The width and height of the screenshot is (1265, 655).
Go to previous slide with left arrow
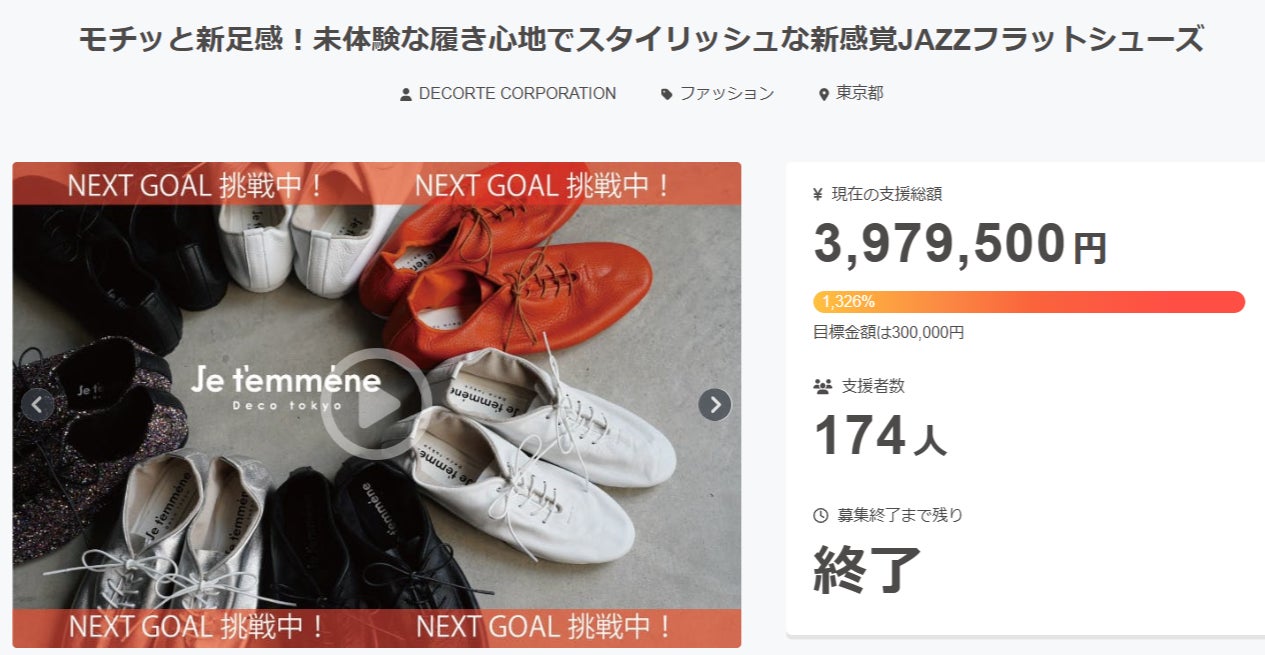pyautogui.click(x=38, y=404)
